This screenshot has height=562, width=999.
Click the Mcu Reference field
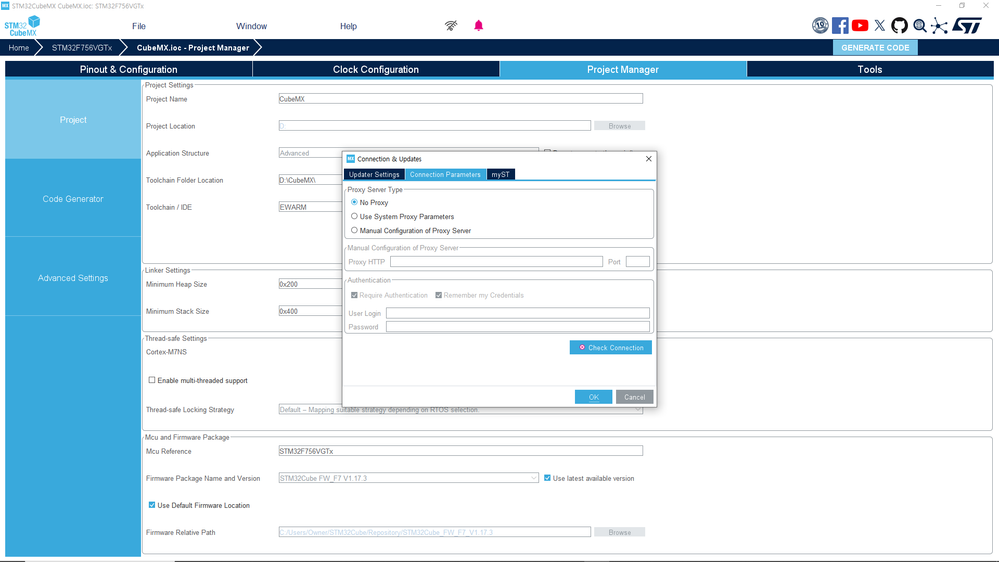461,451
